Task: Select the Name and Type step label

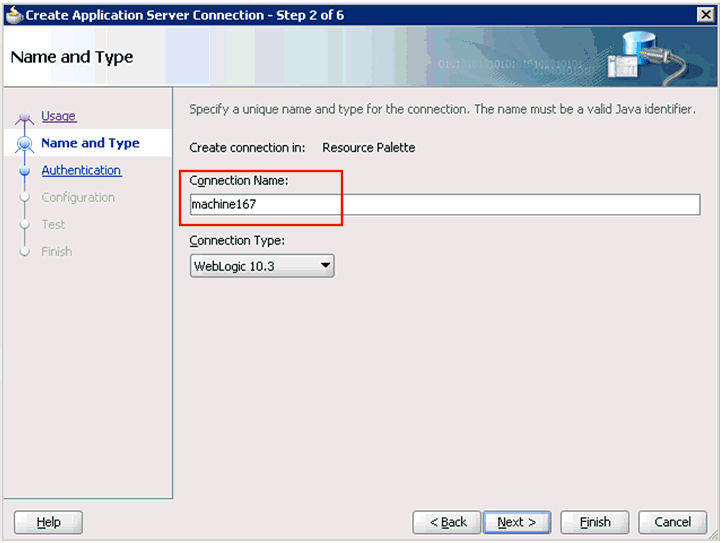Action: (90, 144)
